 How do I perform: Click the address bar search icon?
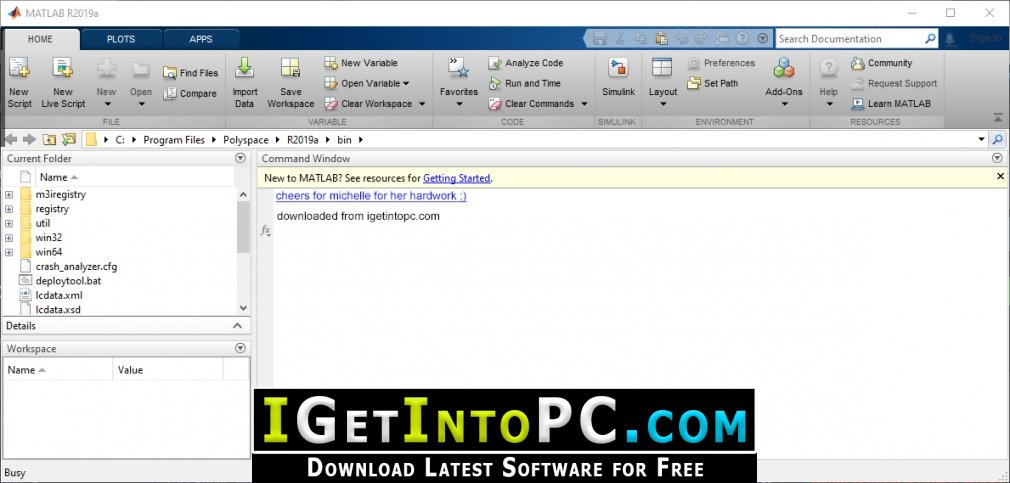(997, 139)
